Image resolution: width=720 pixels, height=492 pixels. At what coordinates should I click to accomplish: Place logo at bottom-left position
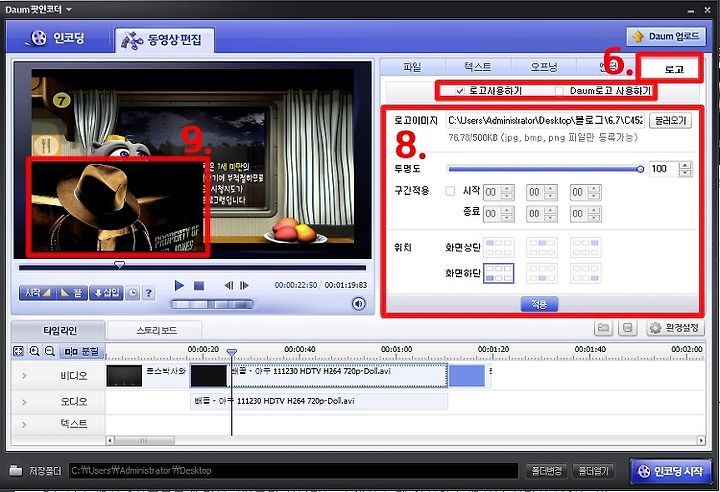(x=499, y=273)
